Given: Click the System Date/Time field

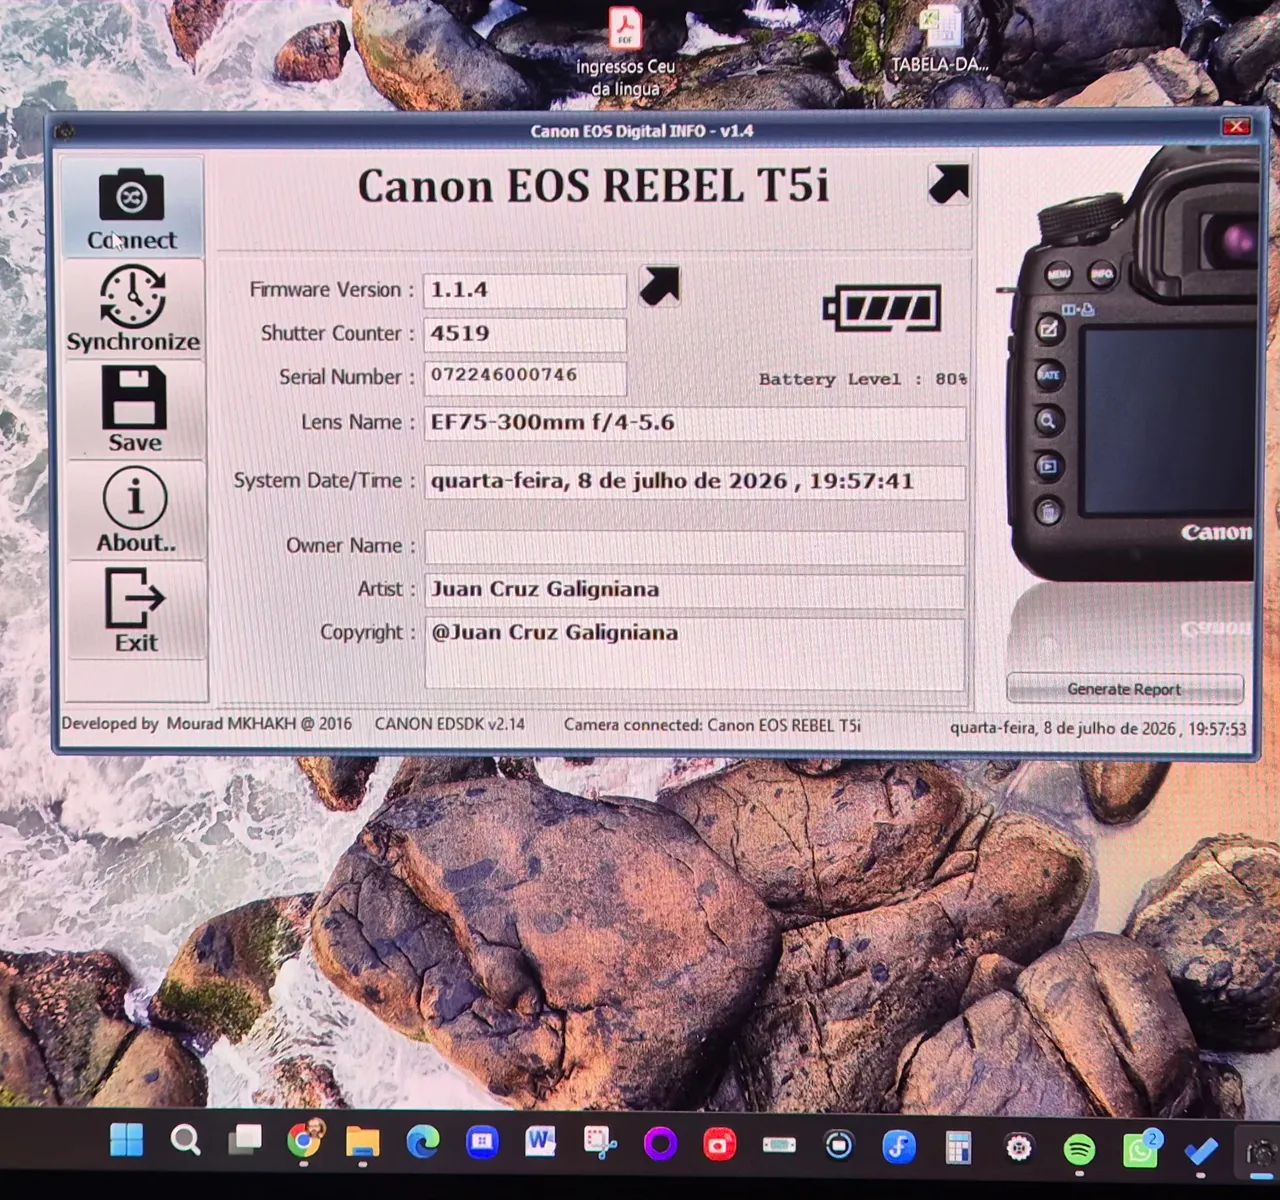Looking at the screenshot, I should pyautogui.click(x=695, y=481).
